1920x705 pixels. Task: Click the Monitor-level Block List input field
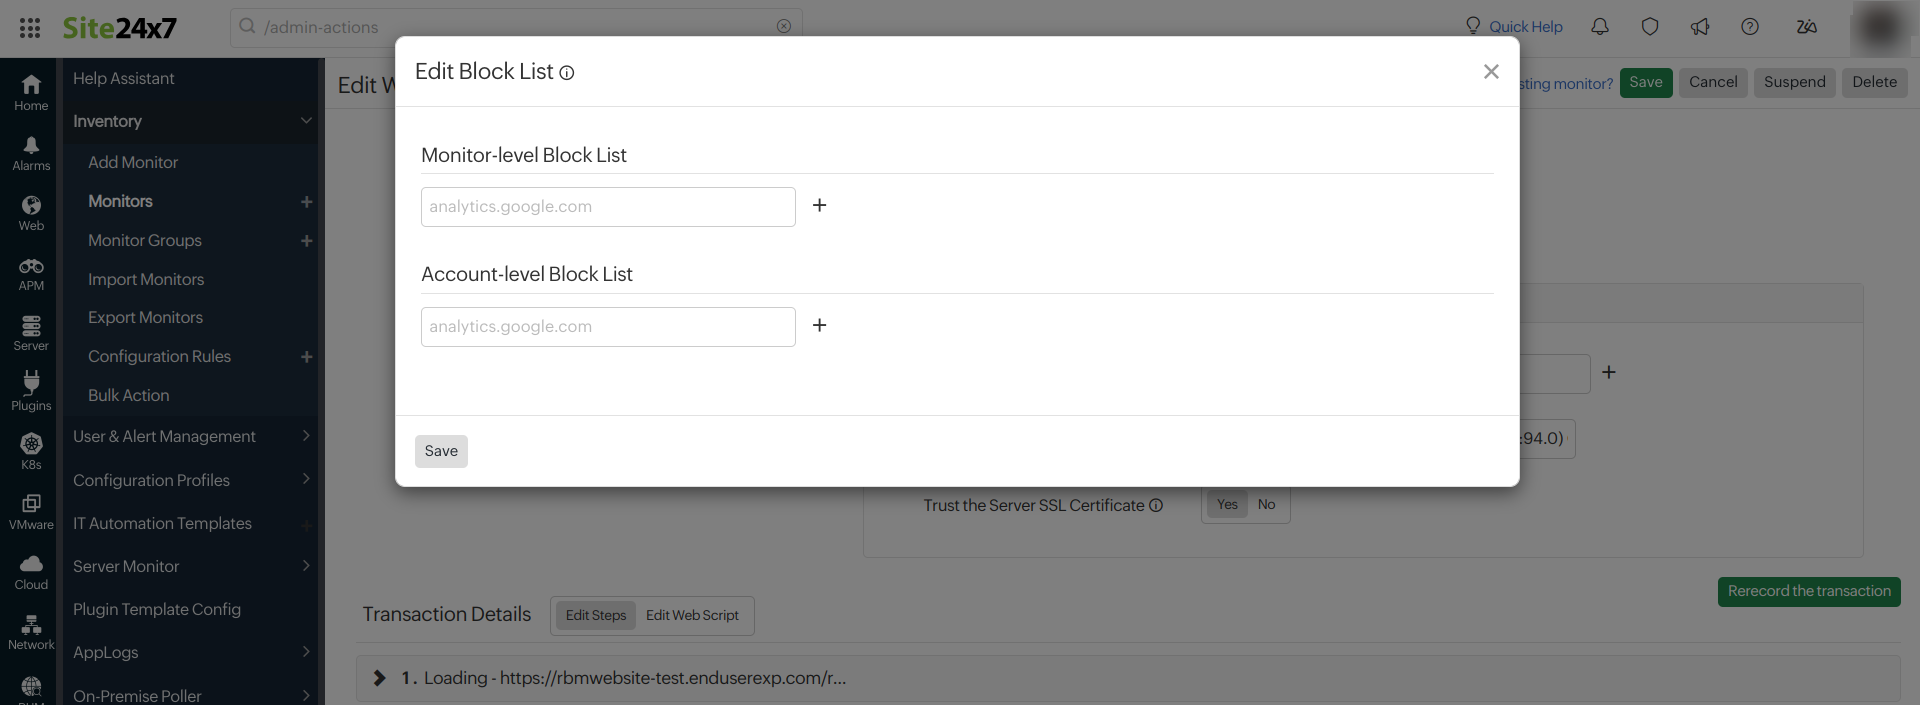point(608,207)
